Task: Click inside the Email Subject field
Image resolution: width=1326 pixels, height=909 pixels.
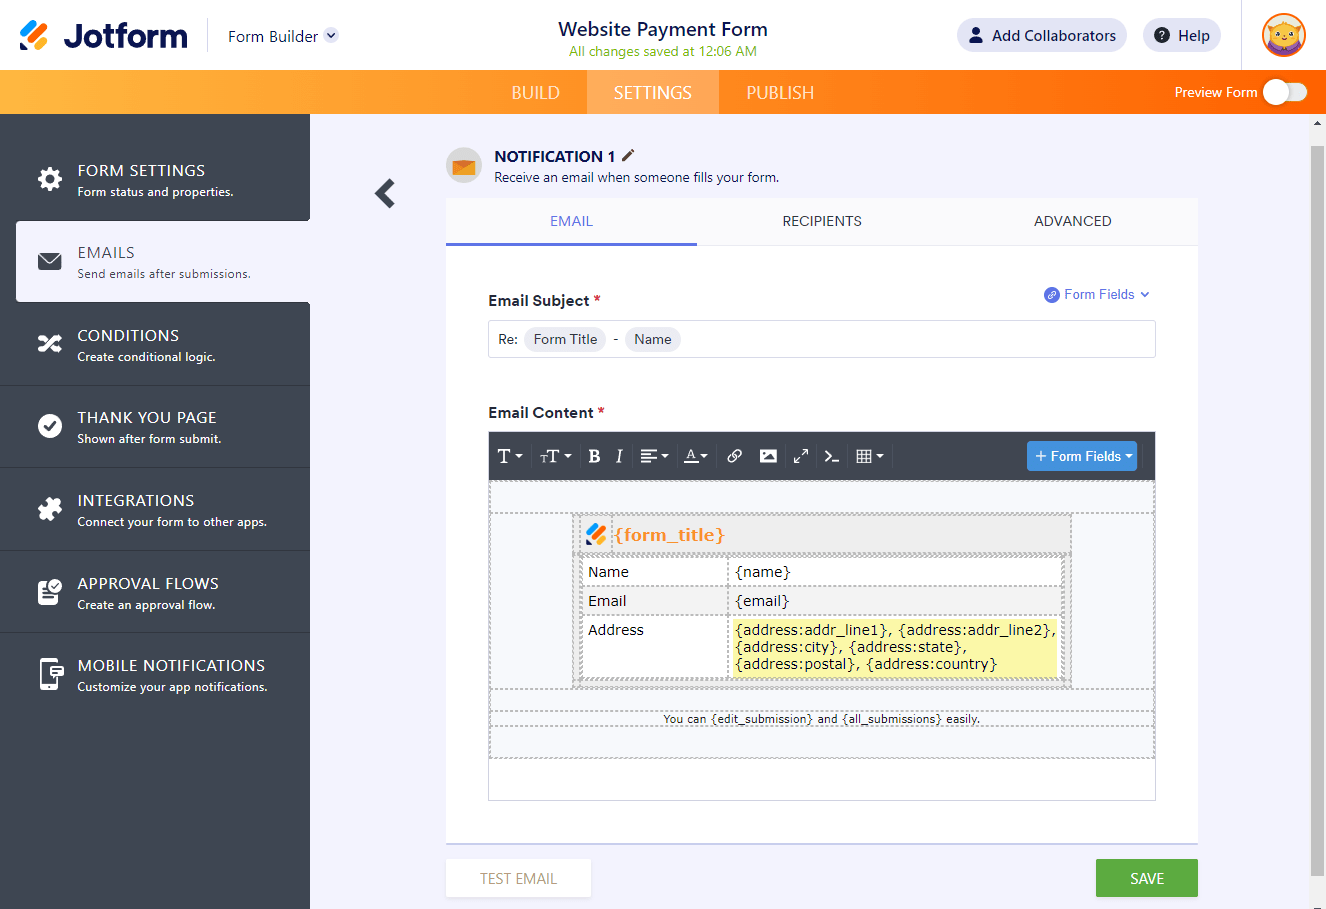Action: click(x=900, y=339)
